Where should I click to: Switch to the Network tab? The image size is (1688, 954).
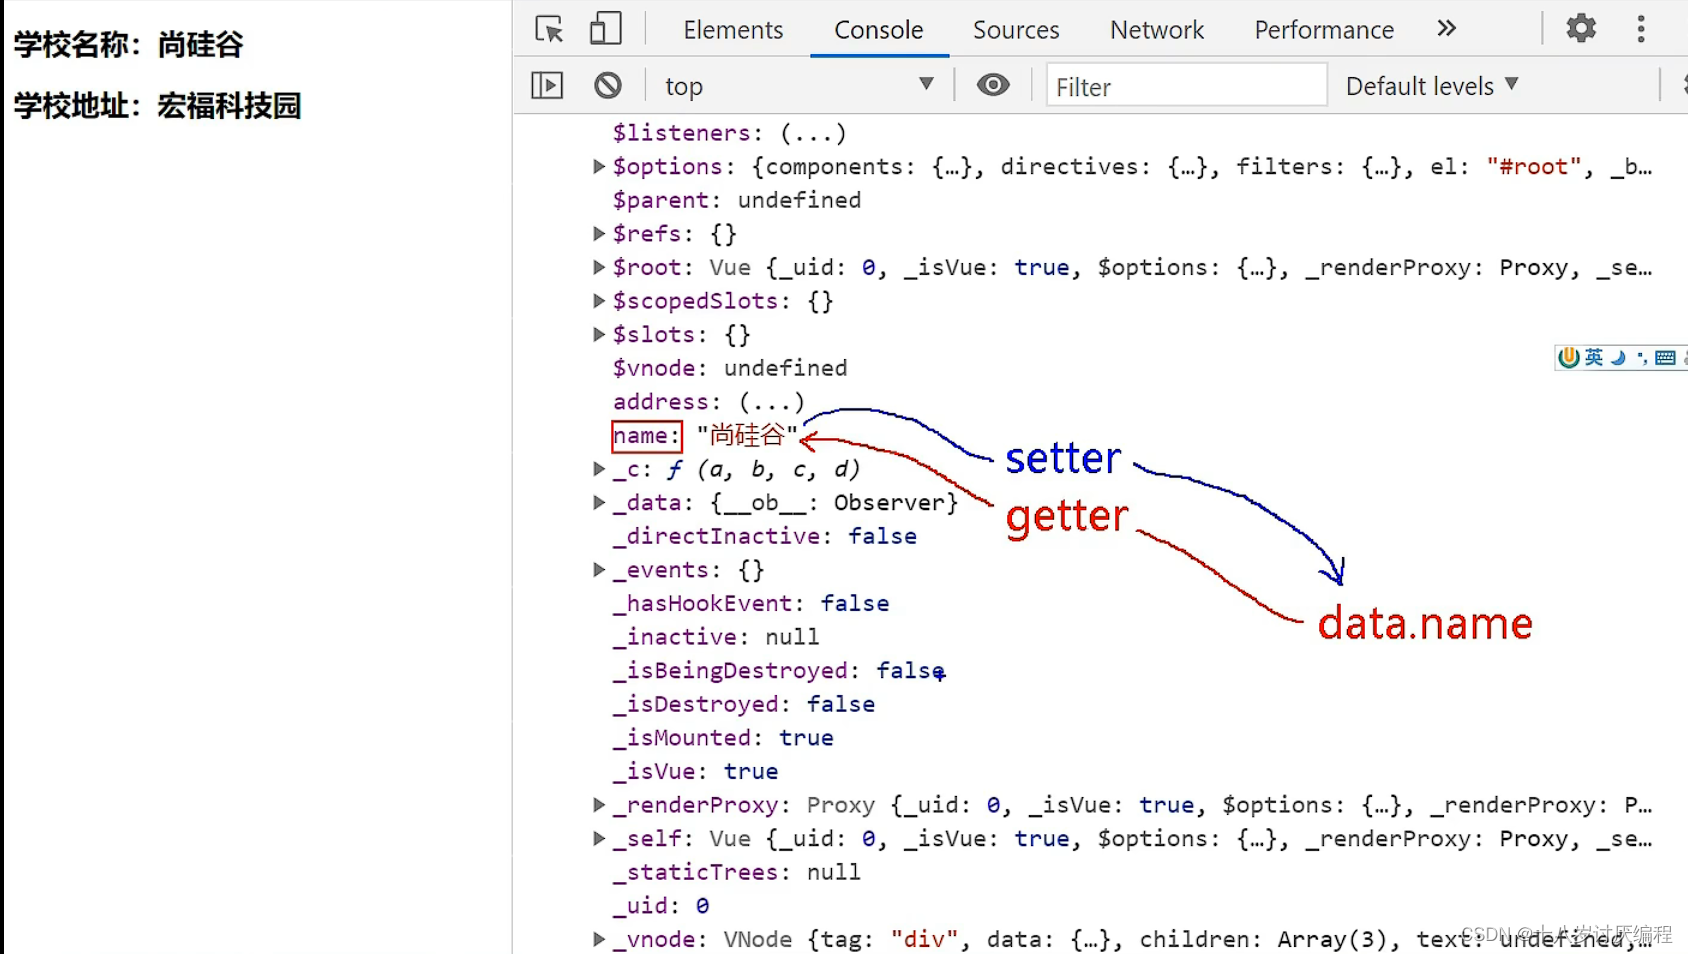tap(1157, 30)
